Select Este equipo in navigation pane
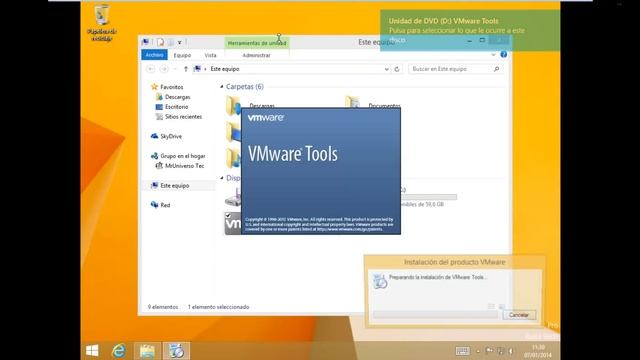The width and height of the screenshot is (640, 360). (x=174, y=185)
